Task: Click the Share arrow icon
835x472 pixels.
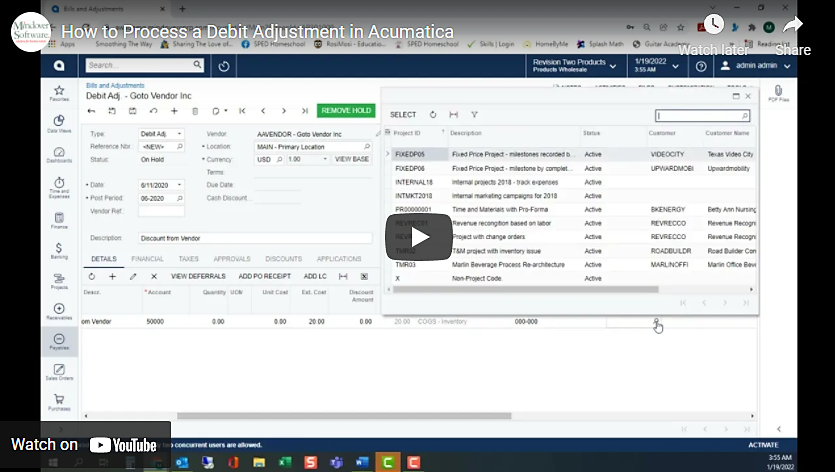Action: click(792, 25)
